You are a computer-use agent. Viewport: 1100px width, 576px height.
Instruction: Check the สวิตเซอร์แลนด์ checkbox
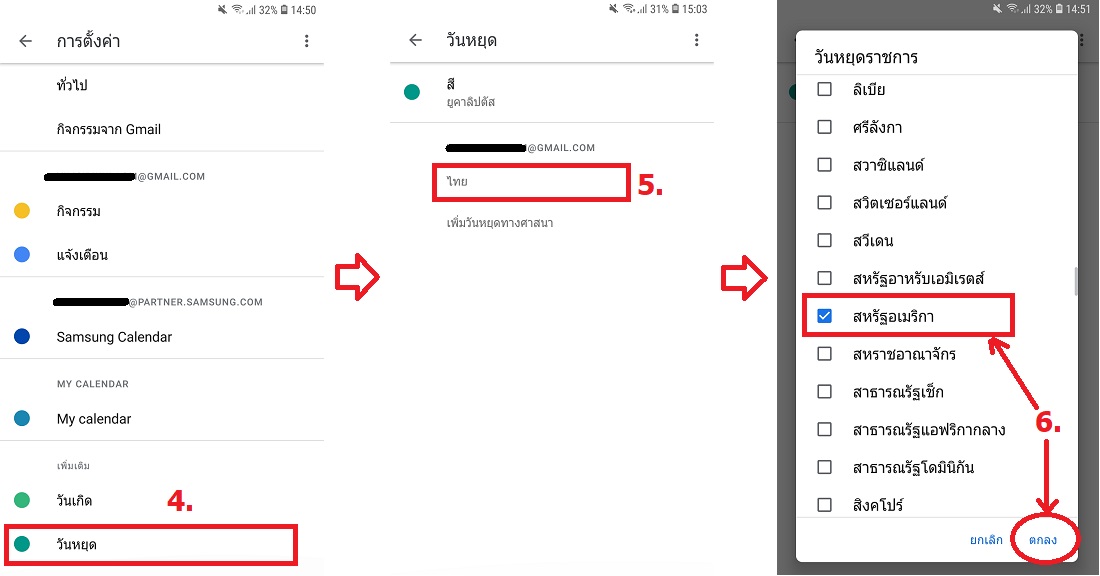(825, 203)
